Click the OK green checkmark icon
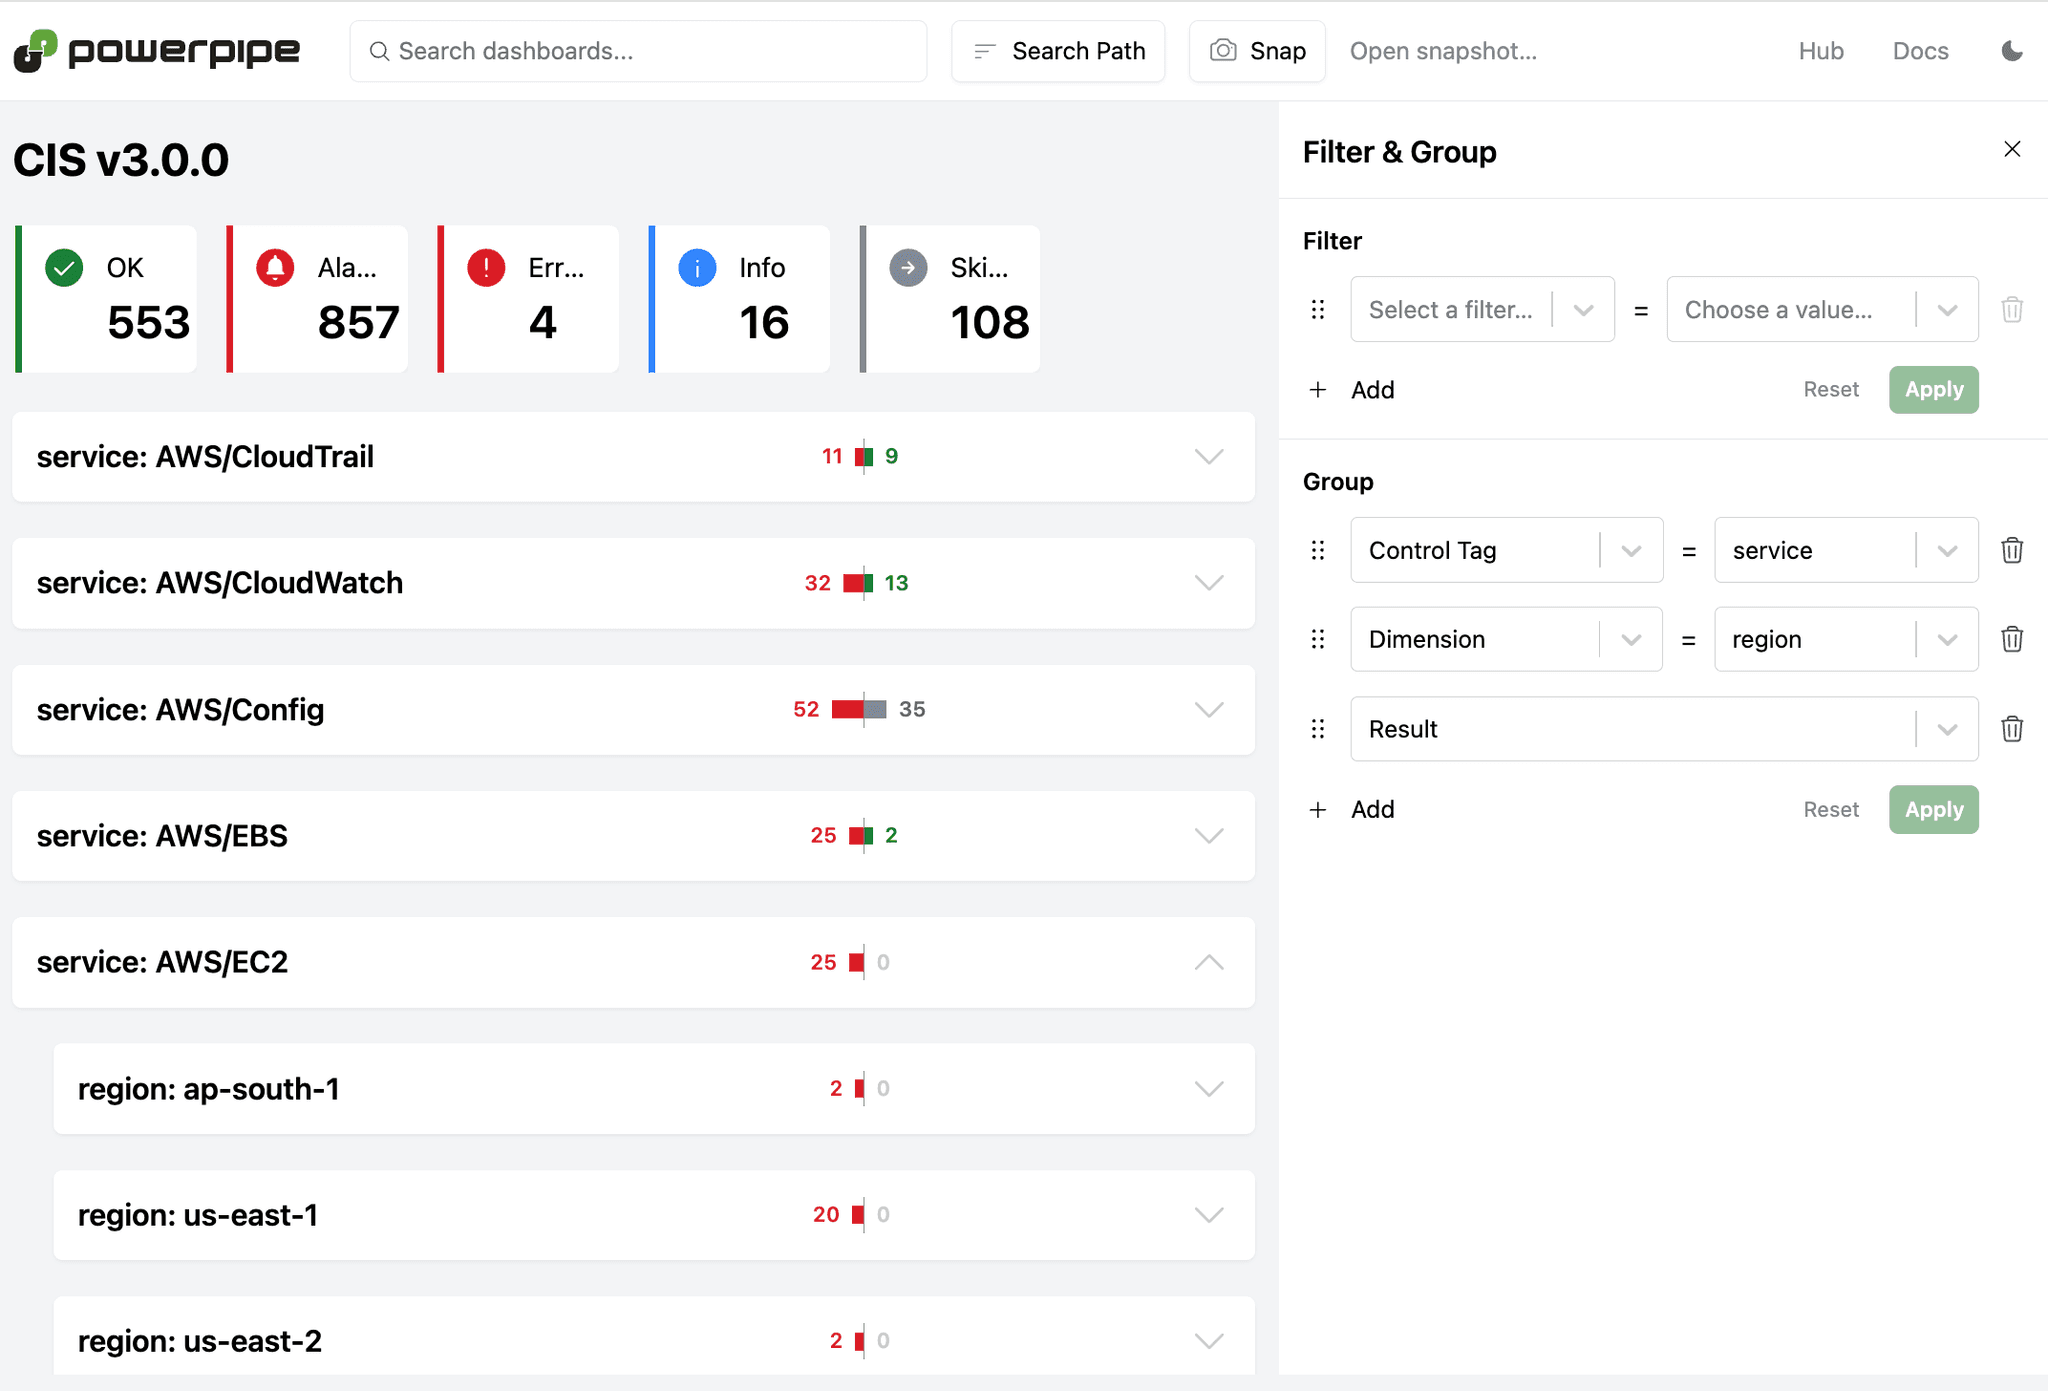This screenshot has width=2048, height=1391. [65, 268]
